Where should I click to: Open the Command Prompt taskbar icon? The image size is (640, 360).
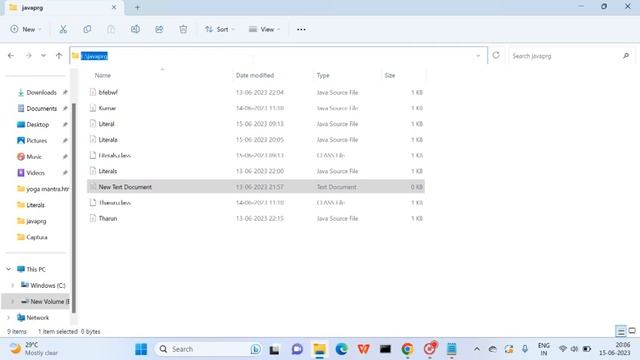coord(385,349)
